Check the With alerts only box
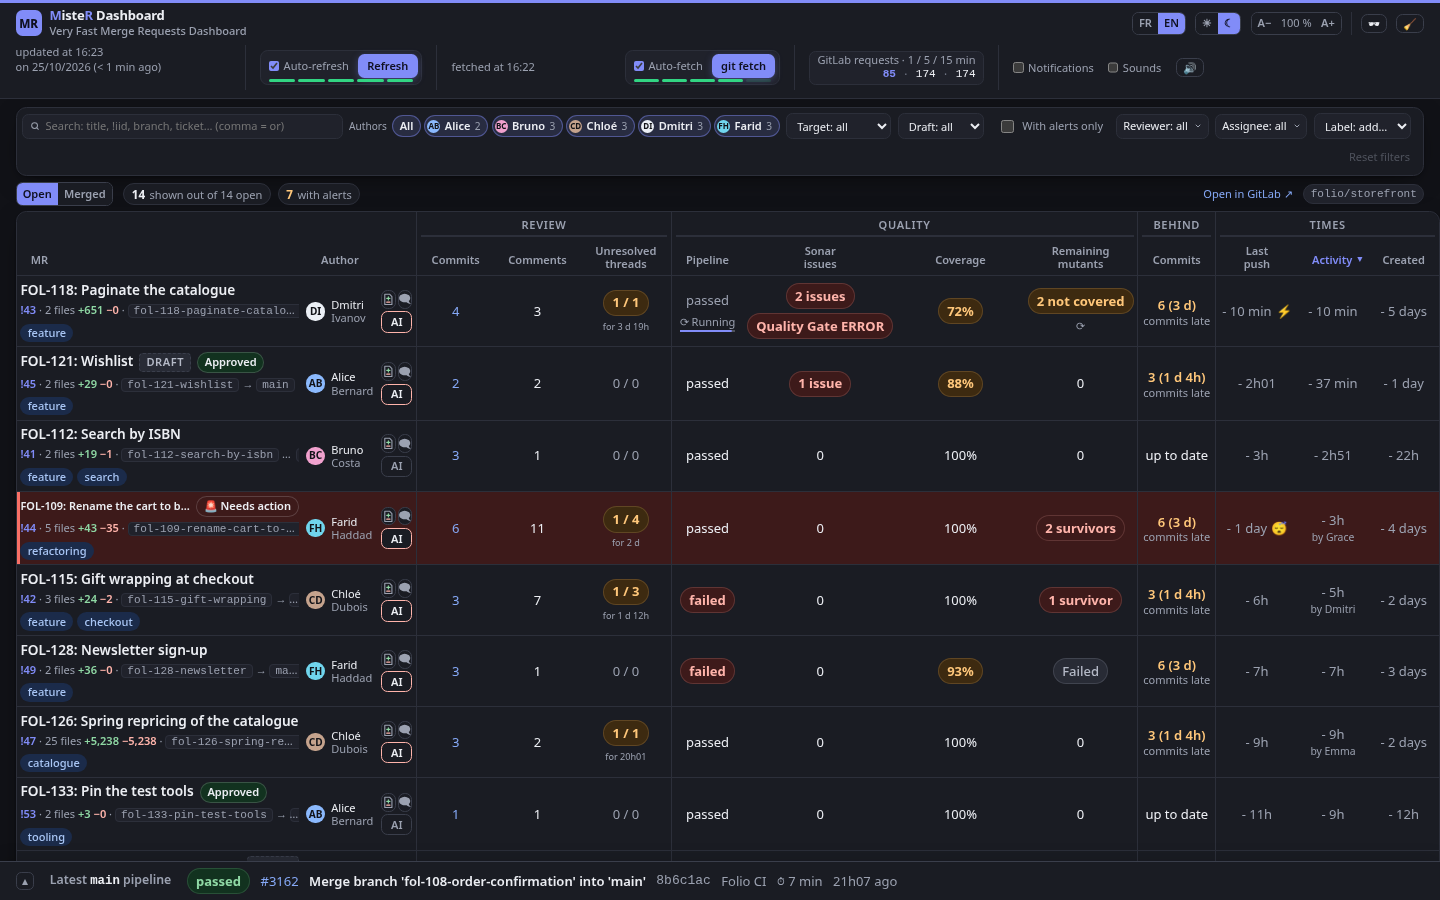This screenshot has height=900, width=1440. point(1008,126)
